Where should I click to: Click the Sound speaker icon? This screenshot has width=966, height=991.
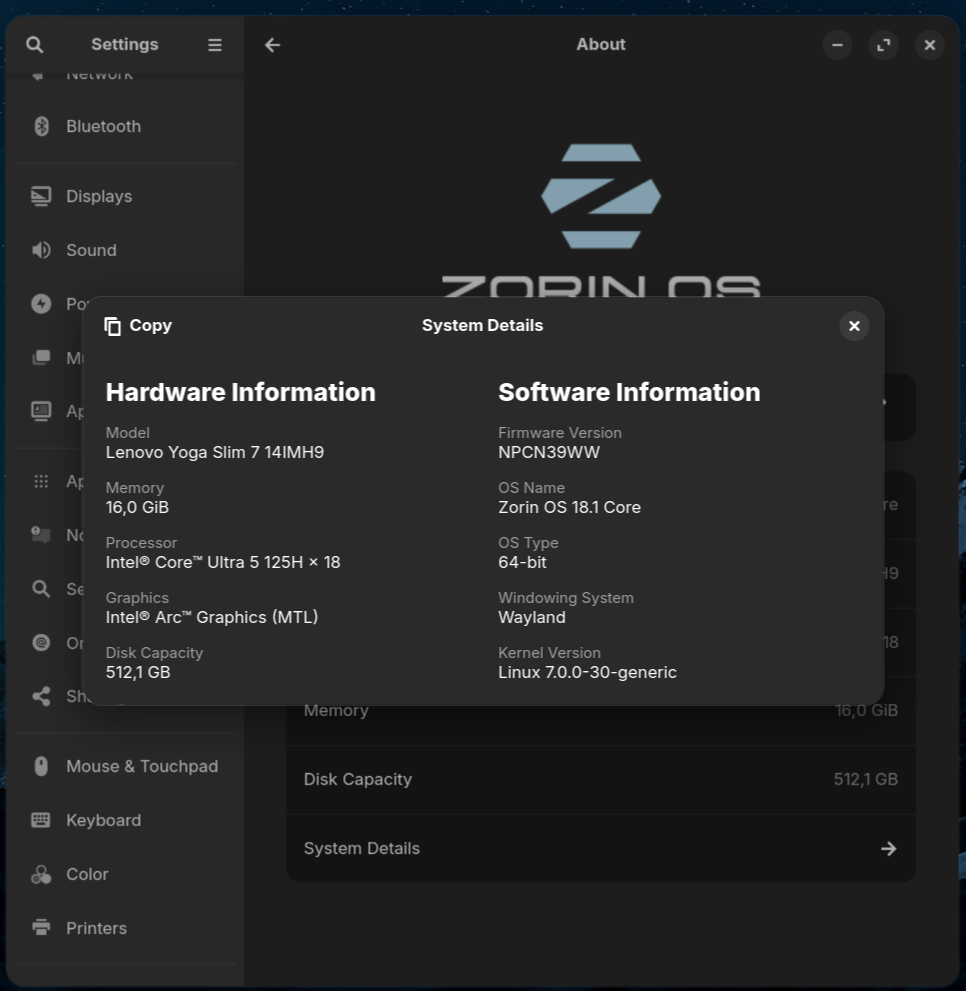(x=41, y=250)
